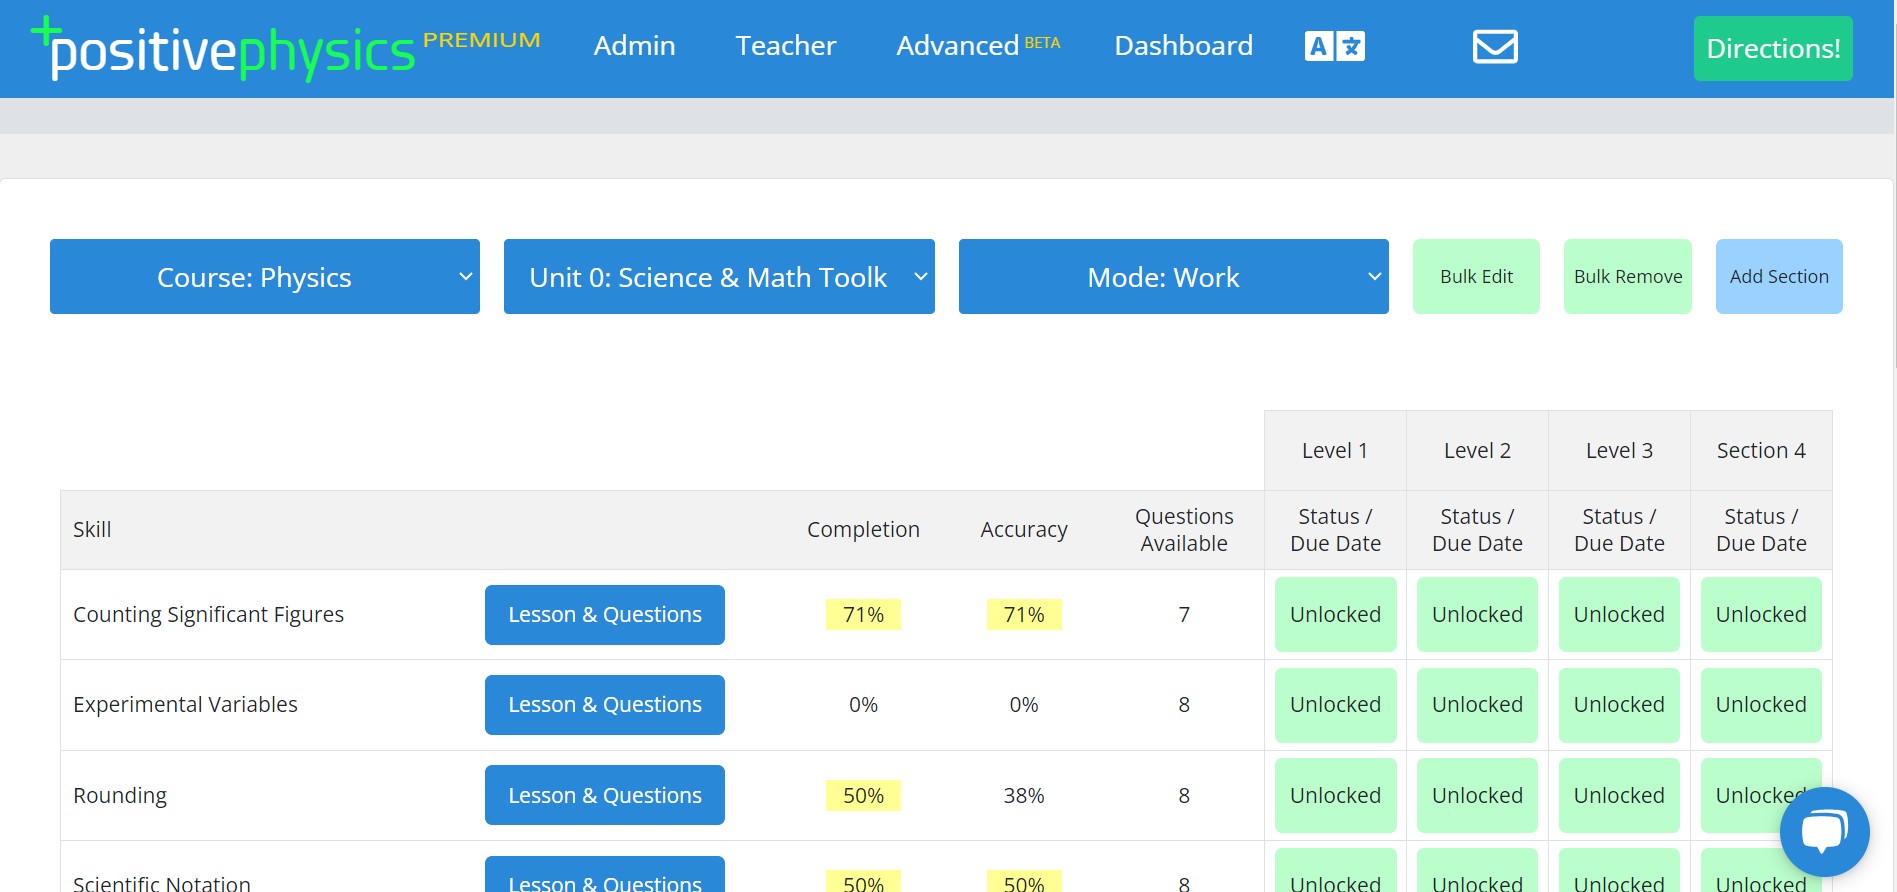Screen dimensions: 1897x892
Task: Open the Teacher menu item
Action: (785, 46)
